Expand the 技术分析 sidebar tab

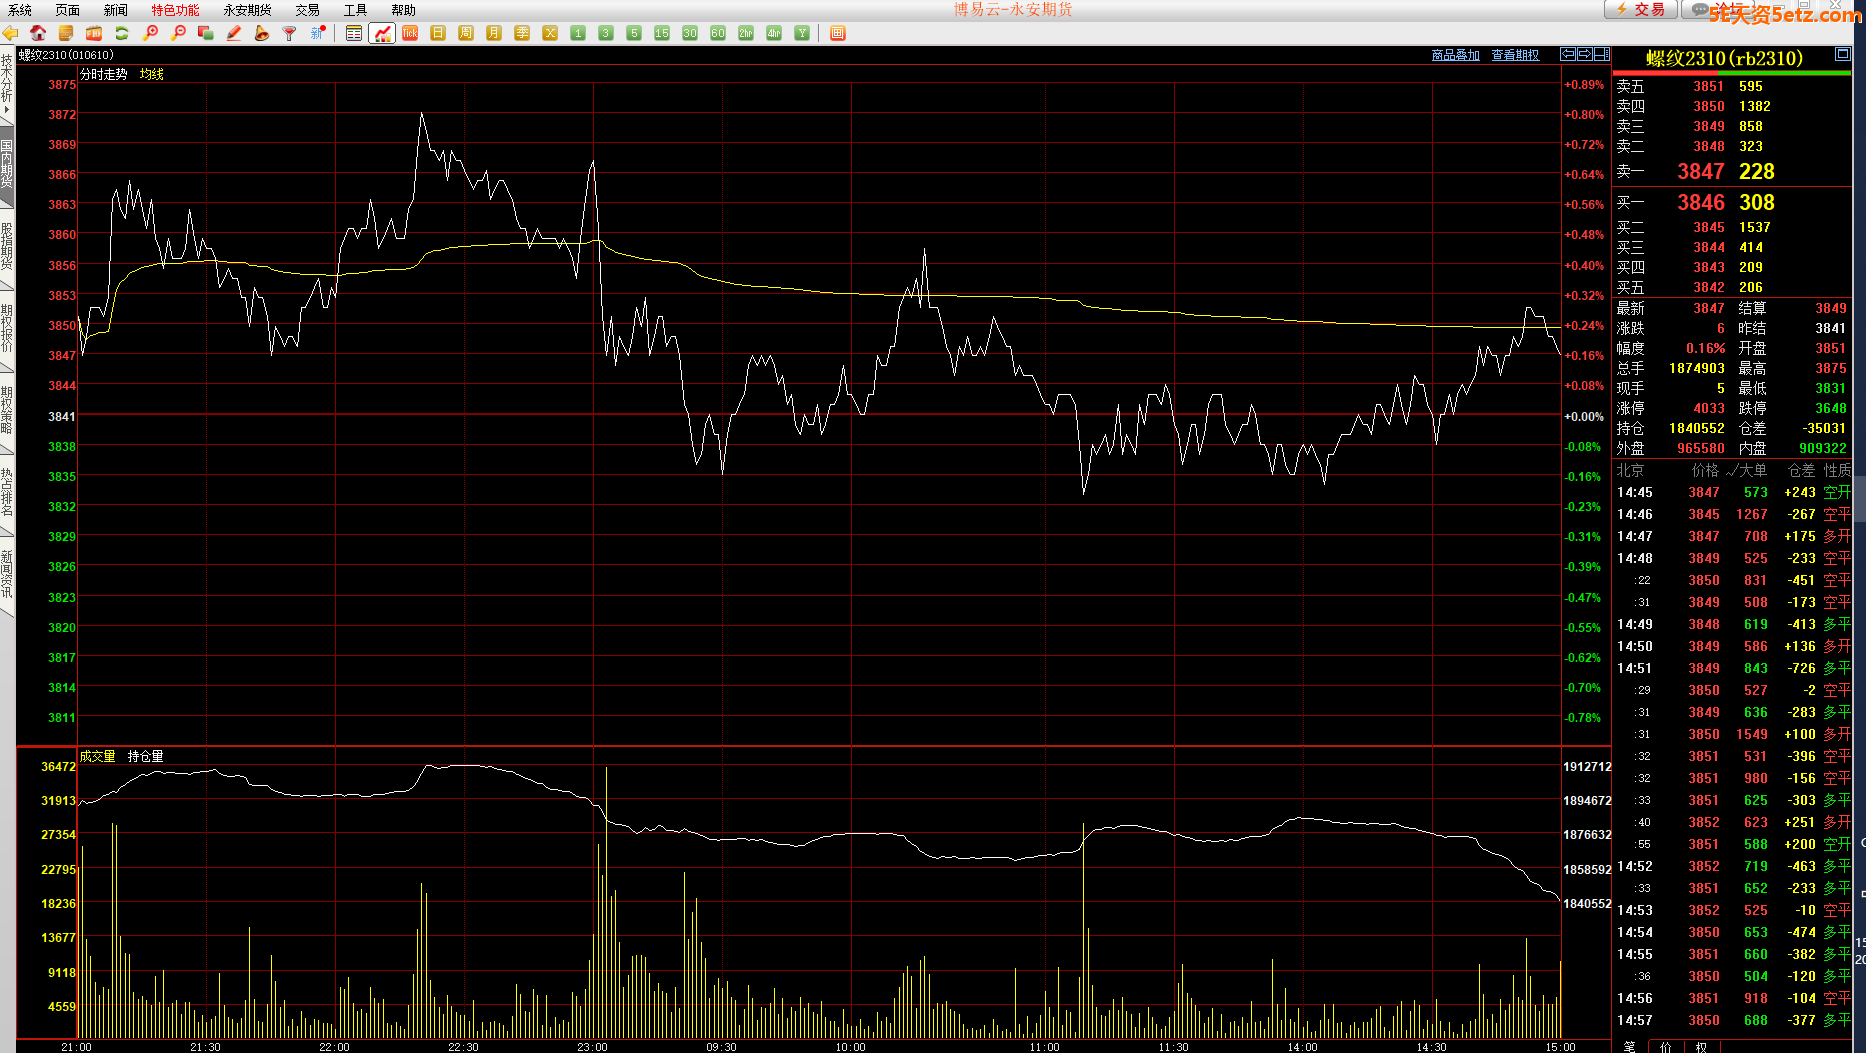[x=7, y=84]
